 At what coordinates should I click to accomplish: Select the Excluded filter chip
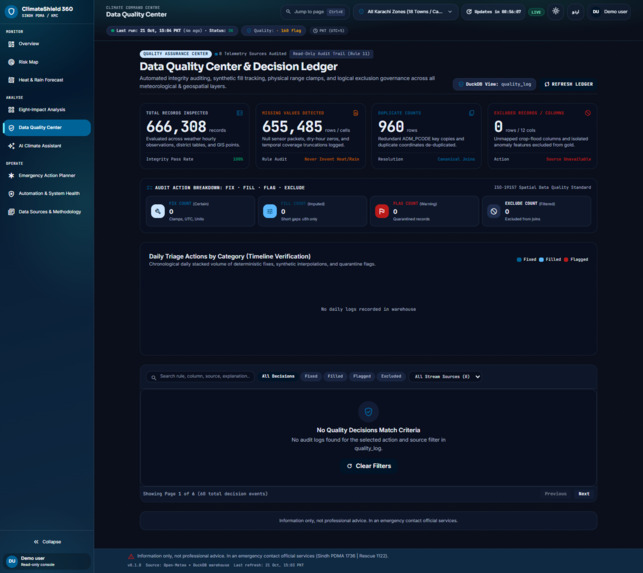tap(391, 377)
